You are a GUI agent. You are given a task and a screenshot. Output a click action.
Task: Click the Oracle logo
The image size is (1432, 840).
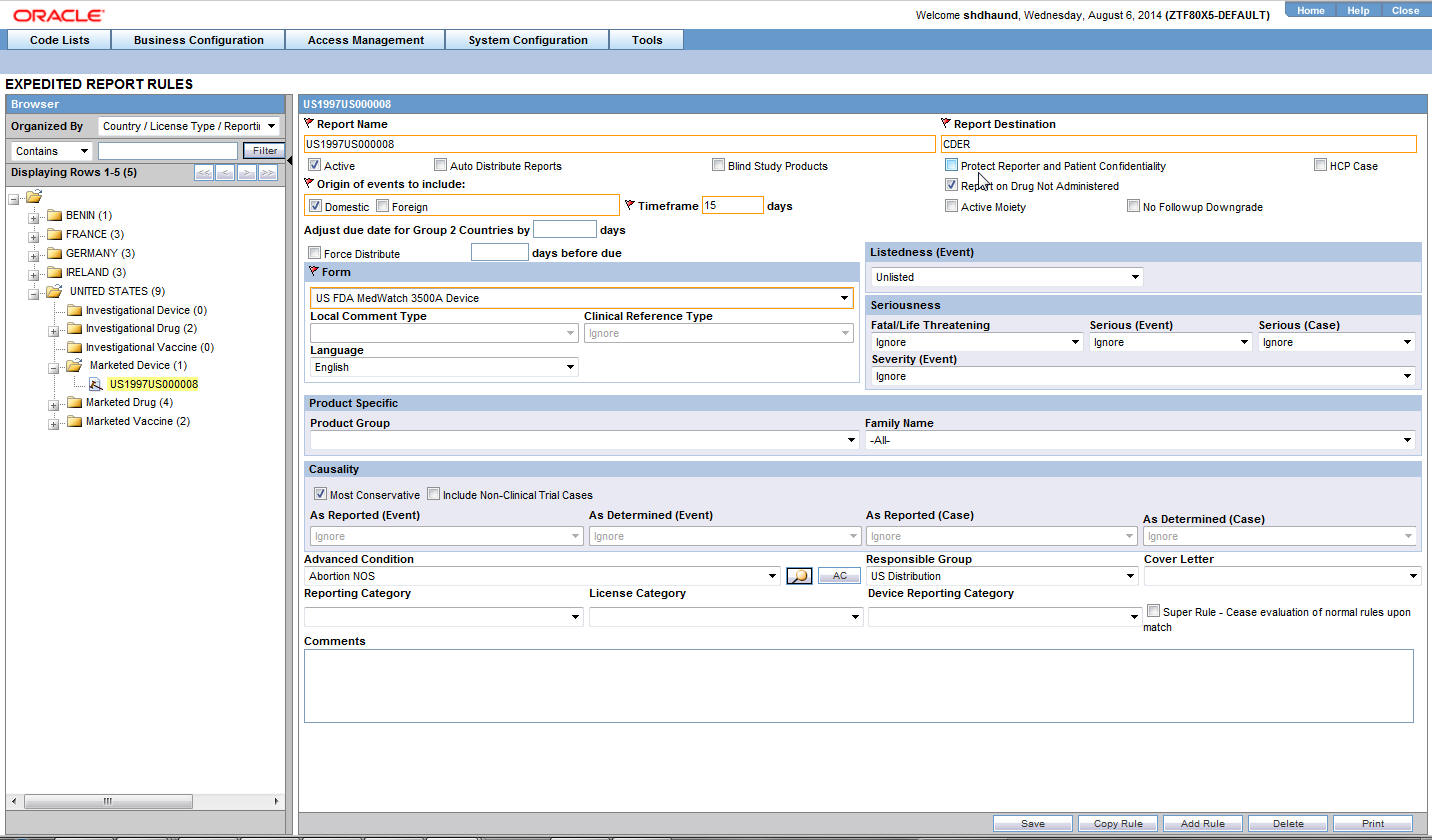point(58,15)
